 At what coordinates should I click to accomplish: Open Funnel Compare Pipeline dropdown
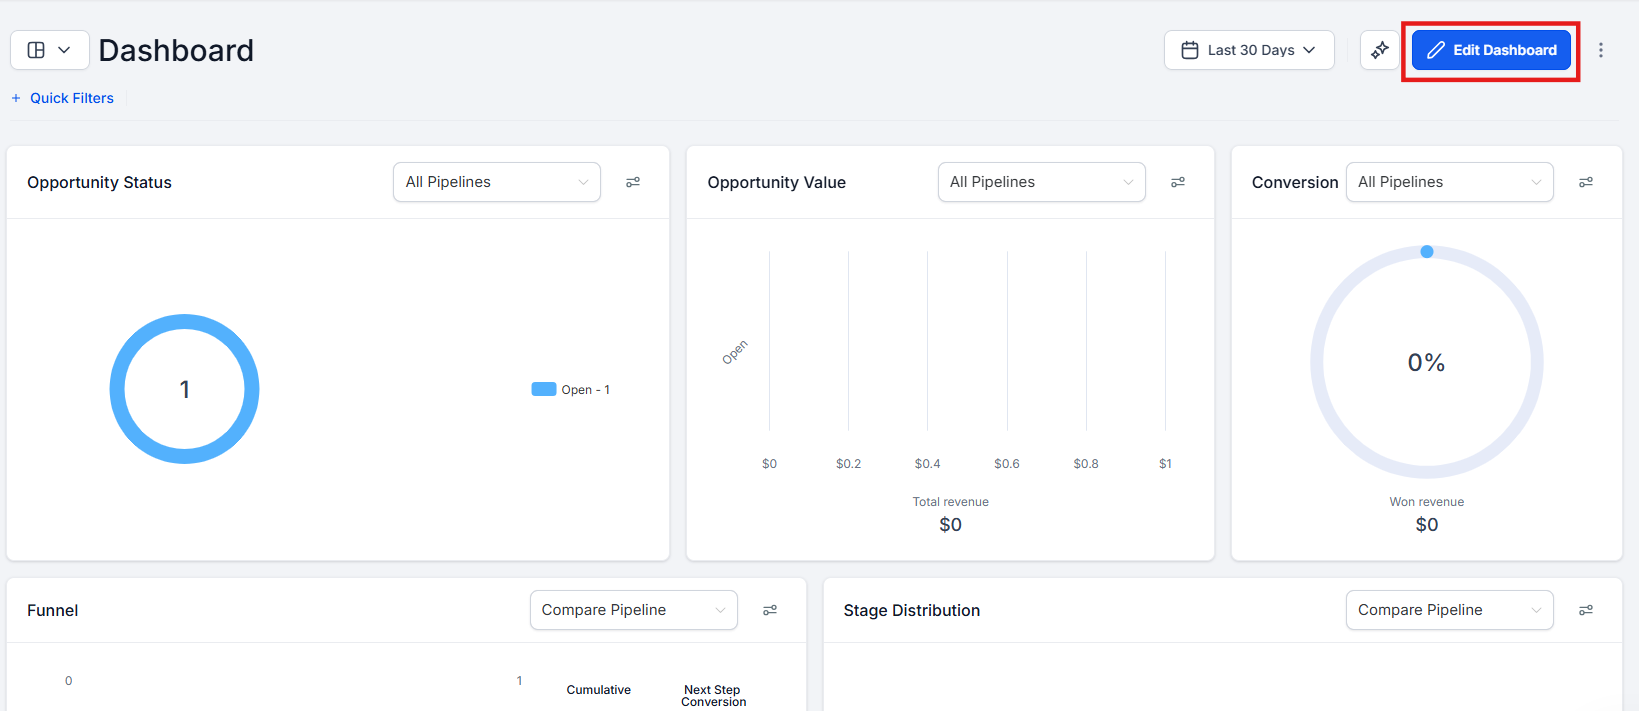[633, 610]
